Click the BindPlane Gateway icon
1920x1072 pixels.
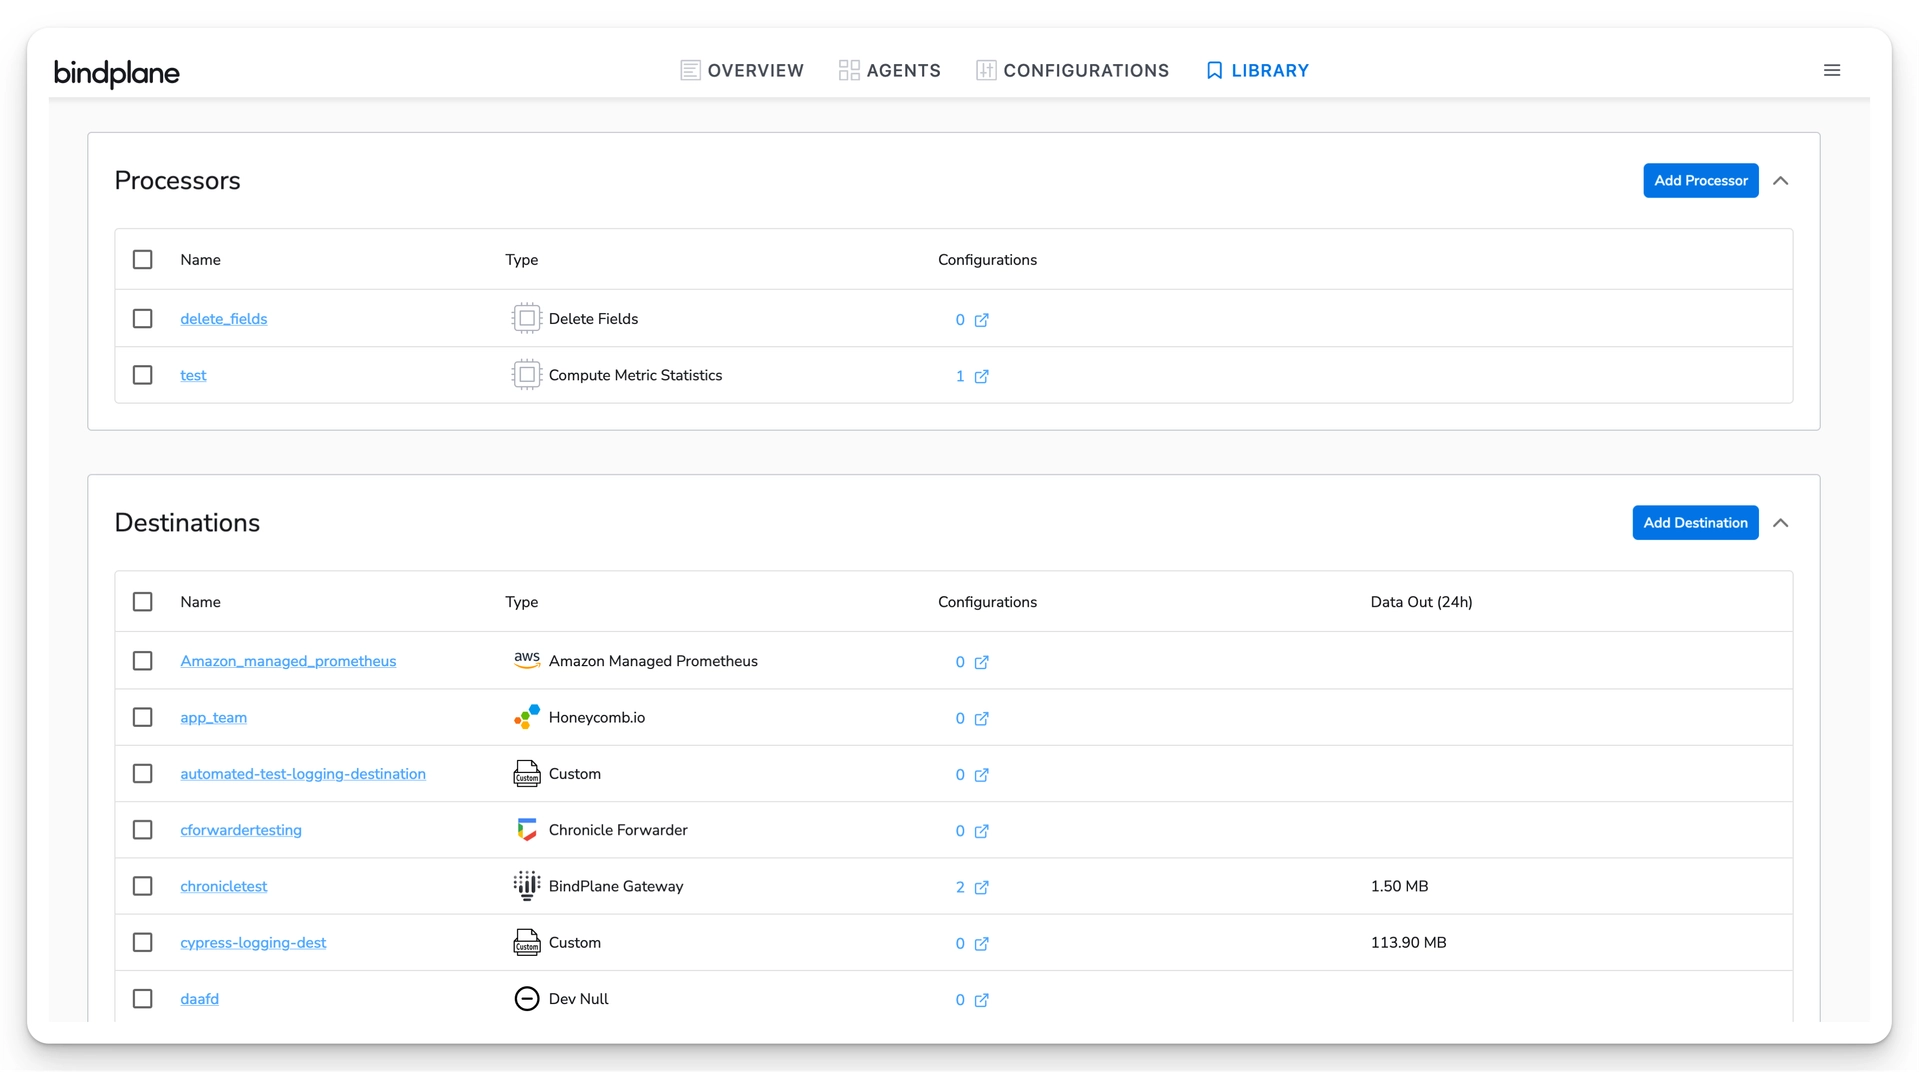click(x=526, y=885)
